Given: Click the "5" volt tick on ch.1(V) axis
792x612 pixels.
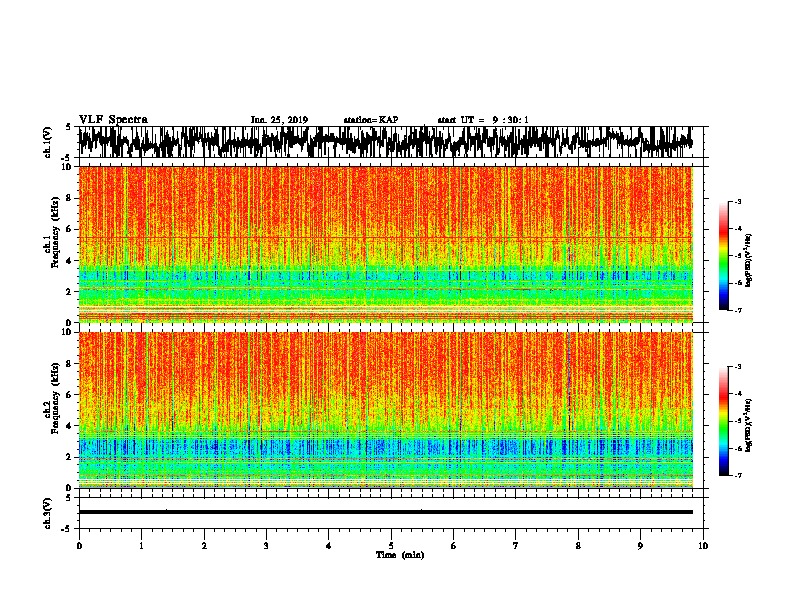Looking at the screenshot, I should pyautogui.click(x=70, y=127).
